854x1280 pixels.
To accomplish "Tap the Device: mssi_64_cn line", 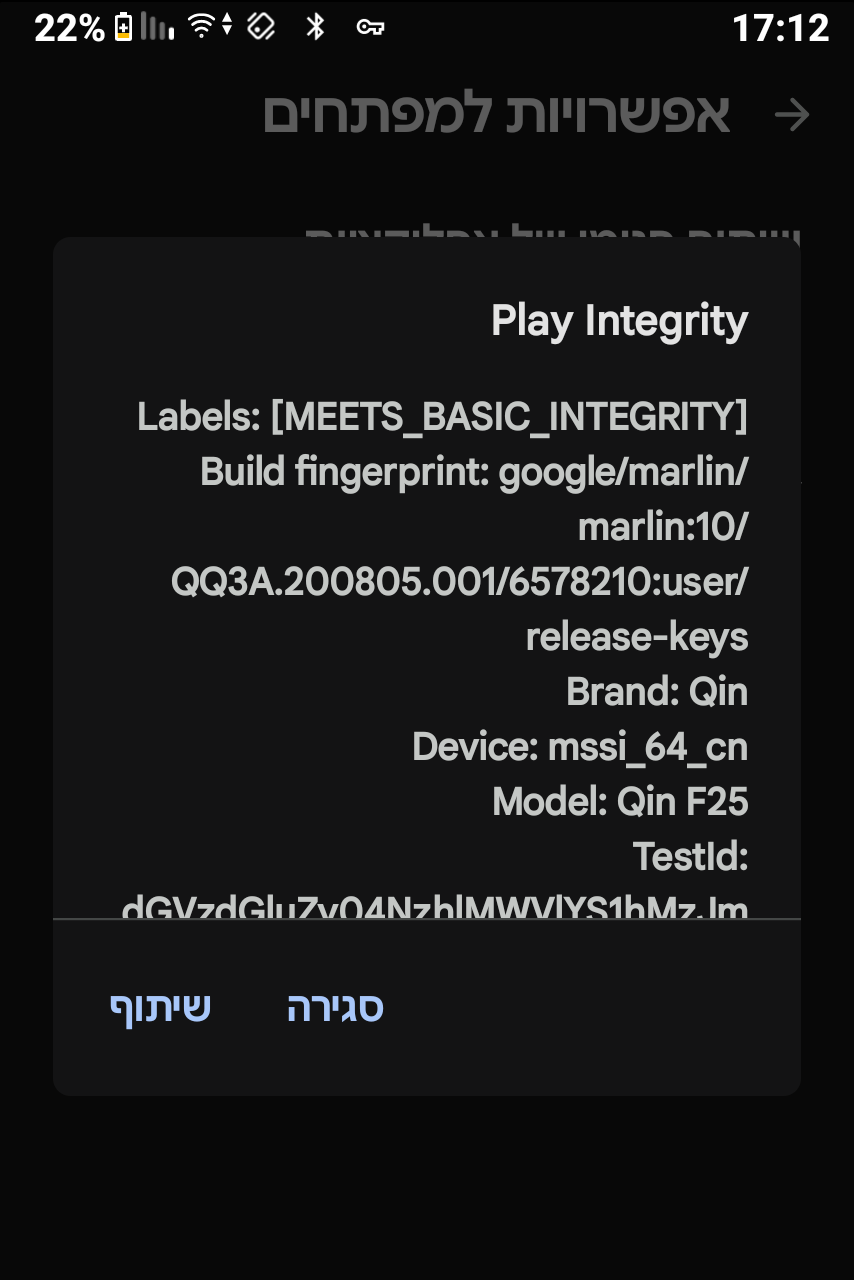I will (579, 746).
